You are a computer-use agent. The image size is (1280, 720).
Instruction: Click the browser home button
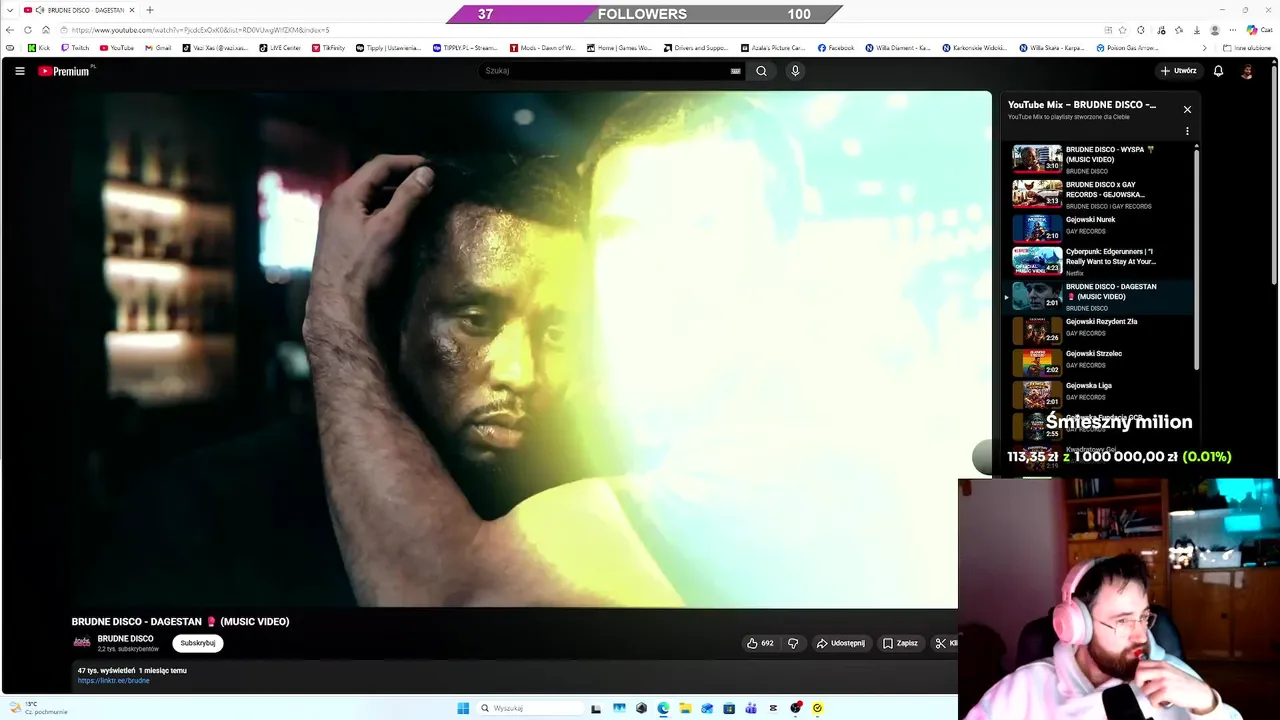(46, 30)
